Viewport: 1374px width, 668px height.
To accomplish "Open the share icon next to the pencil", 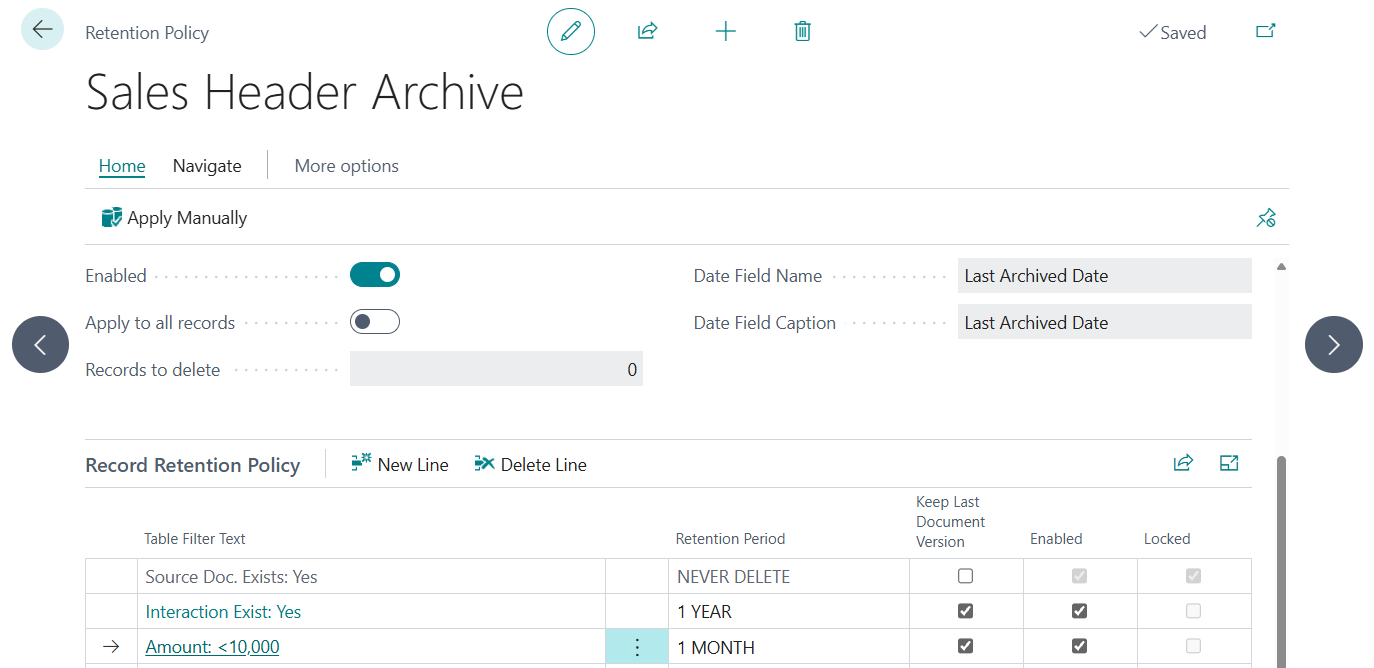I will pyautogui.click(x=647, y=31).
